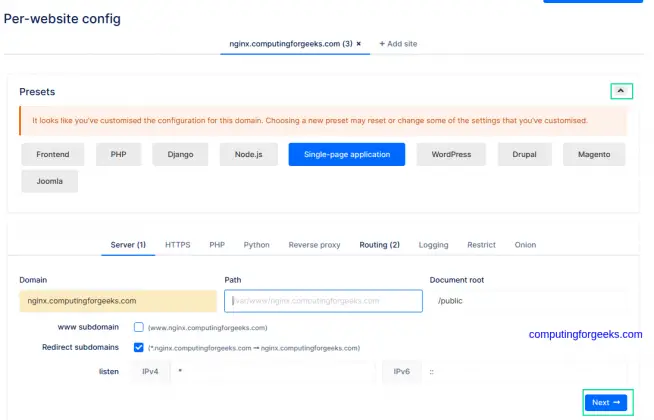Select the Node.js preset
The width and height of the screenshot is (654, 420).
[248, 155]
